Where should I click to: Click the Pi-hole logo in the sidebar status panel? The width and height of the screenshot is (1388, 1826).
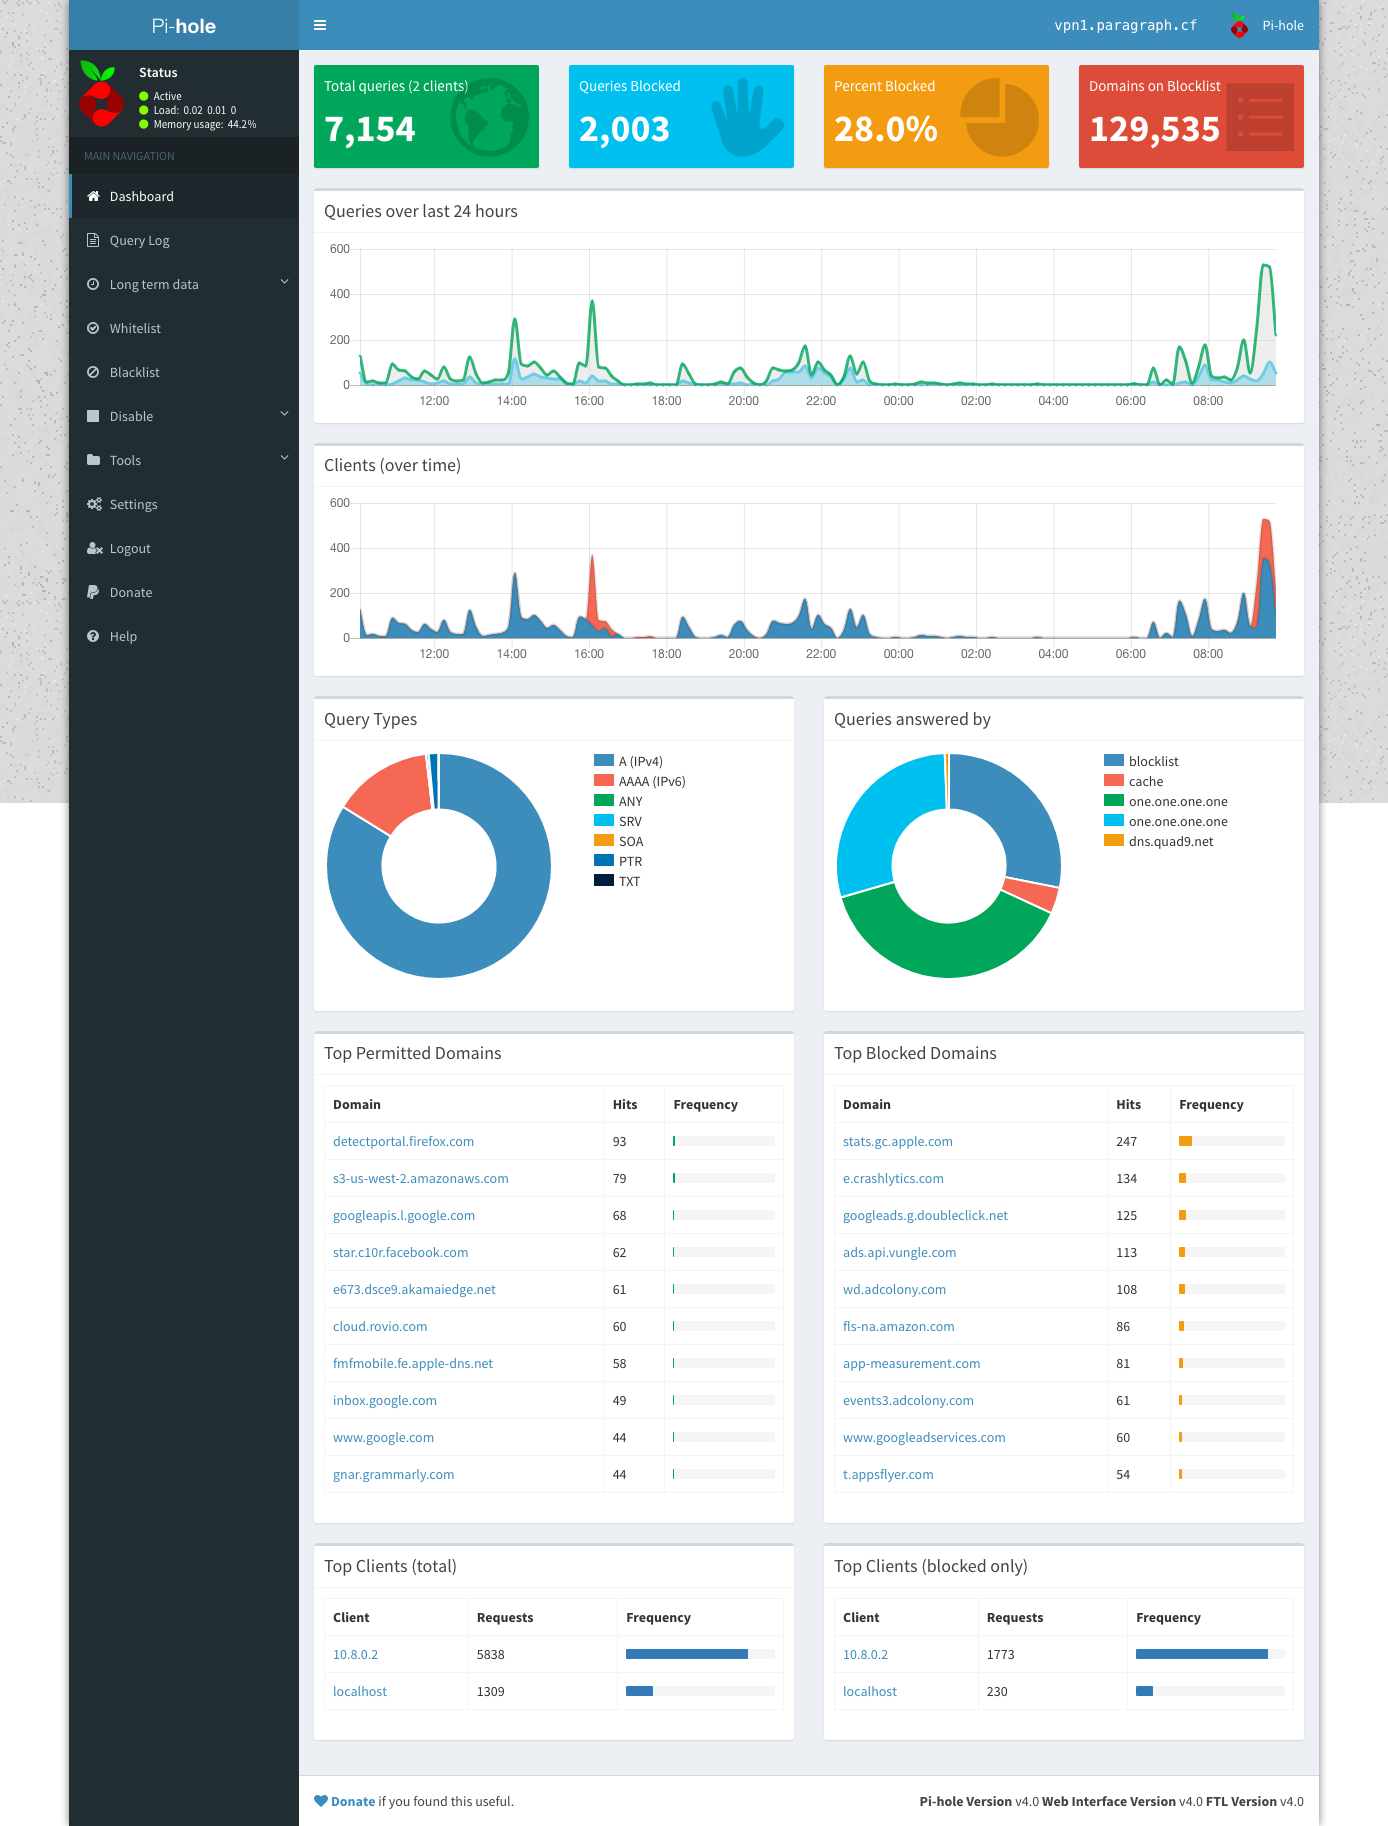[101, 94]
